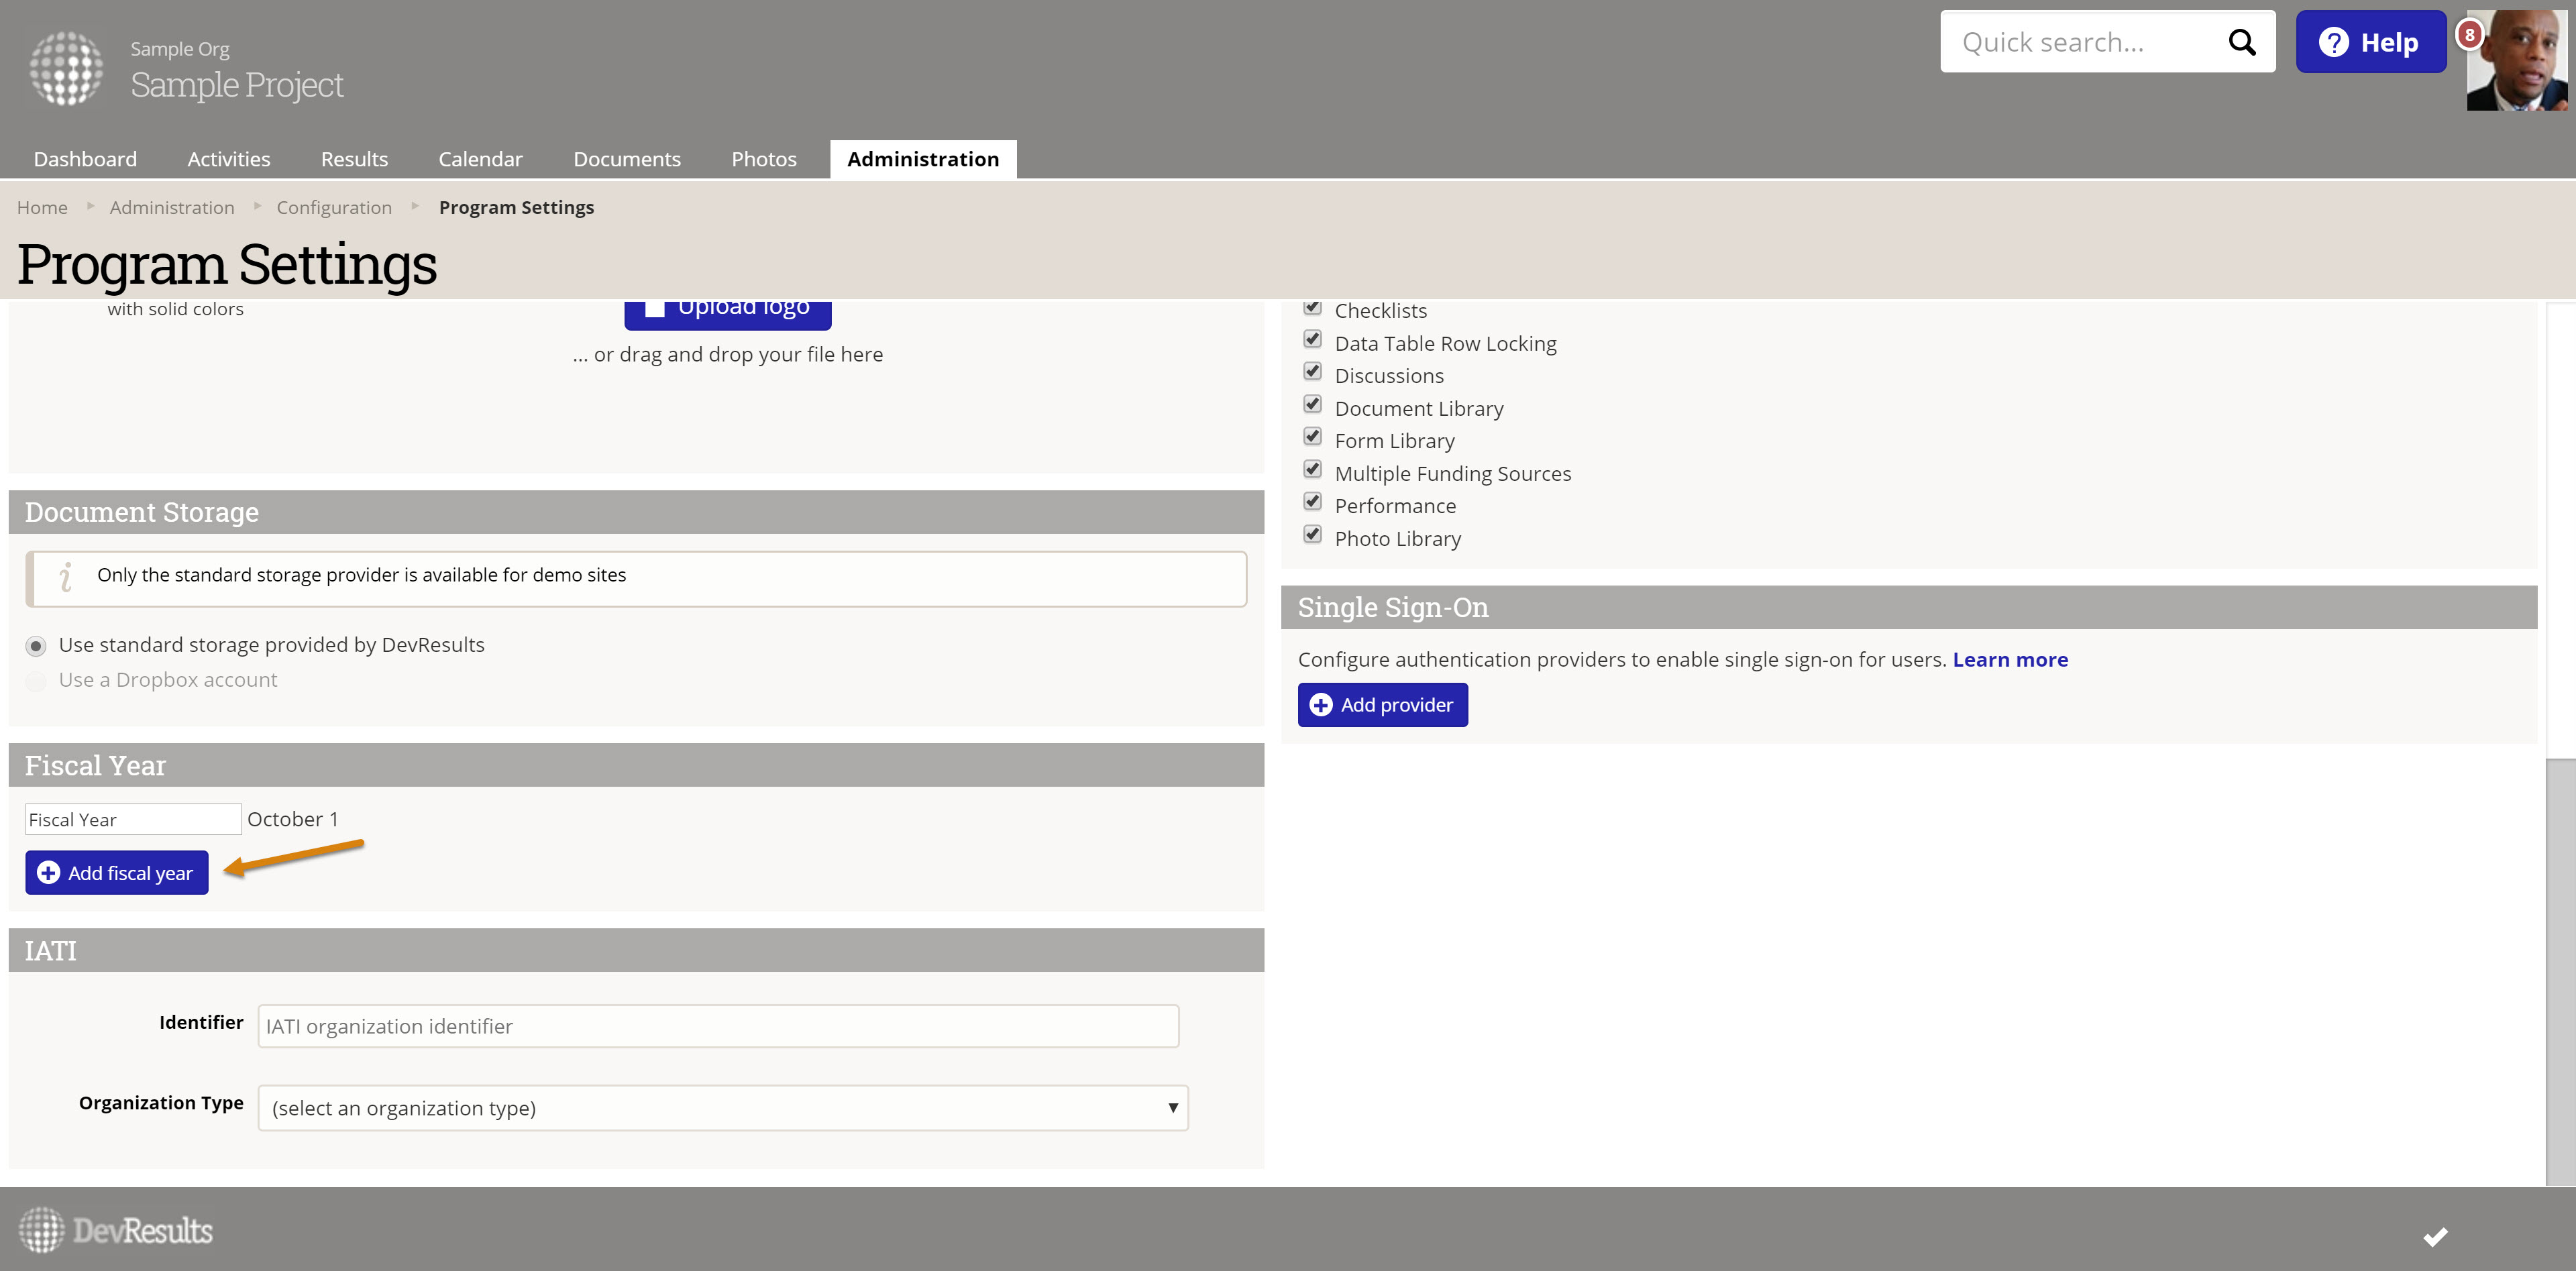Go to Configuration breadcrumb link
The width and height of the screenshot is (2576, 1271).
(x=334, y=207)
